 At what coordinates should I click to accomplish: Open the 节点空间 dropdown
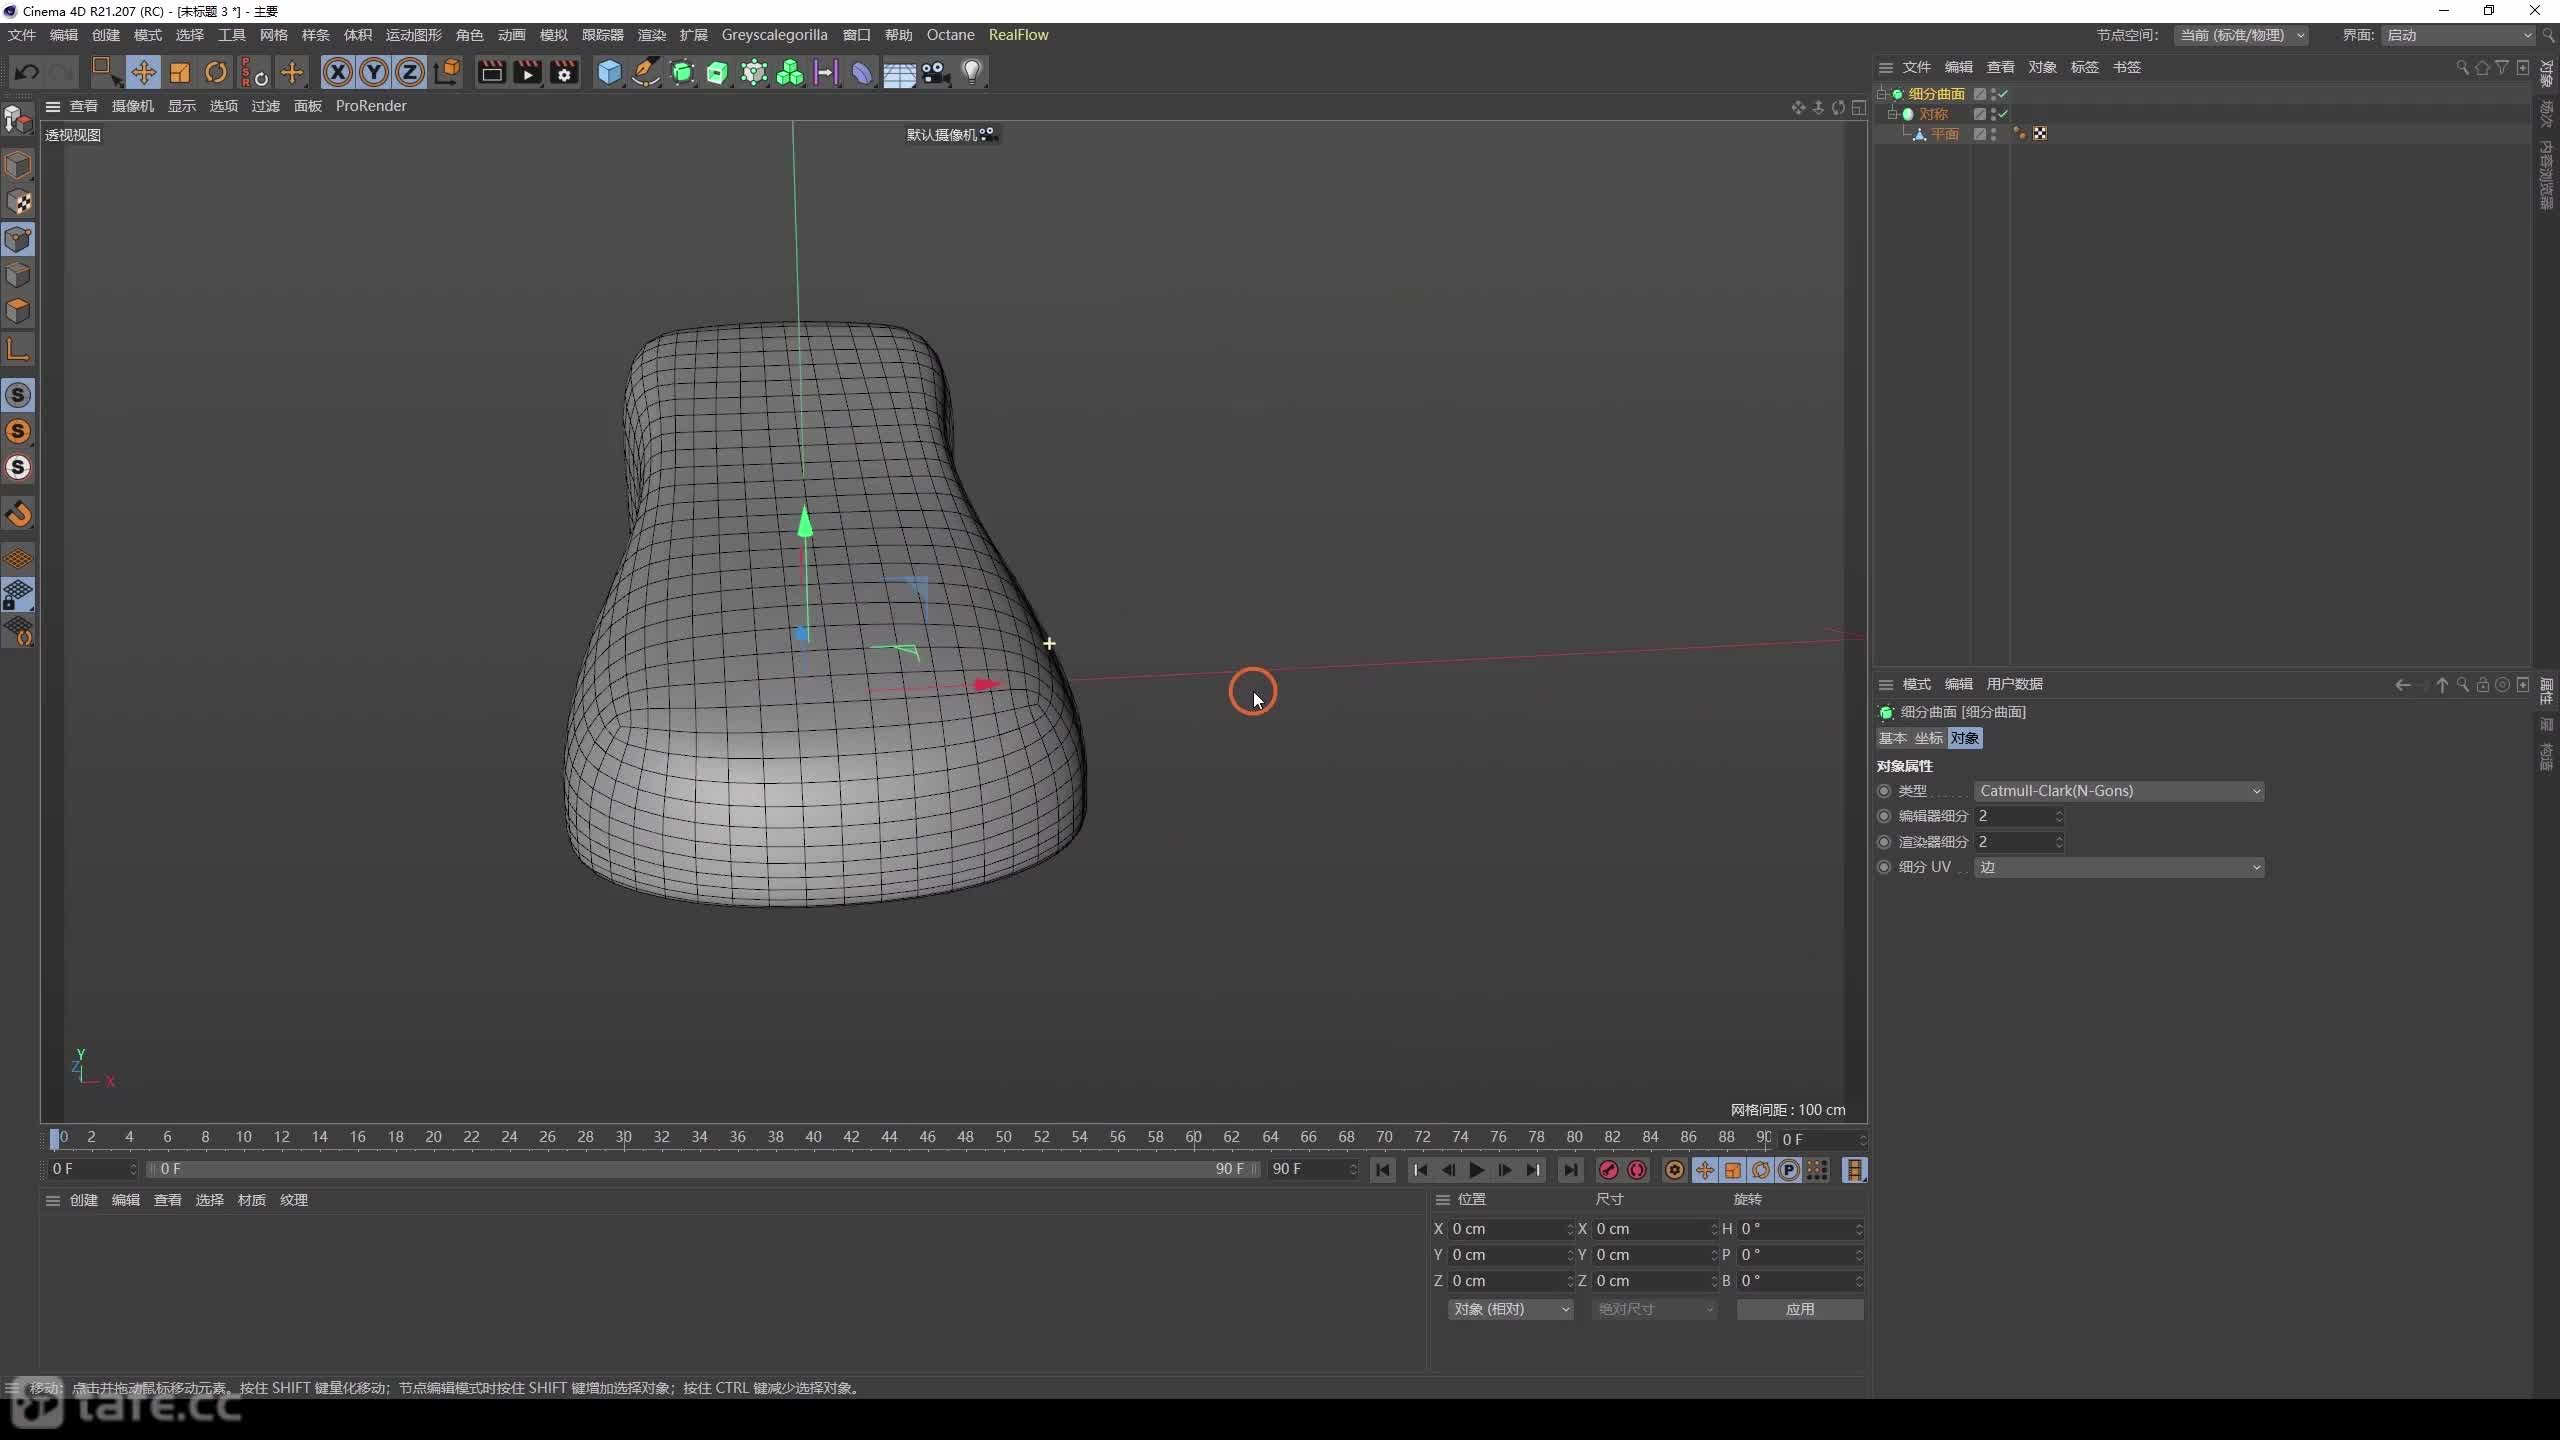pos(2241,35)
